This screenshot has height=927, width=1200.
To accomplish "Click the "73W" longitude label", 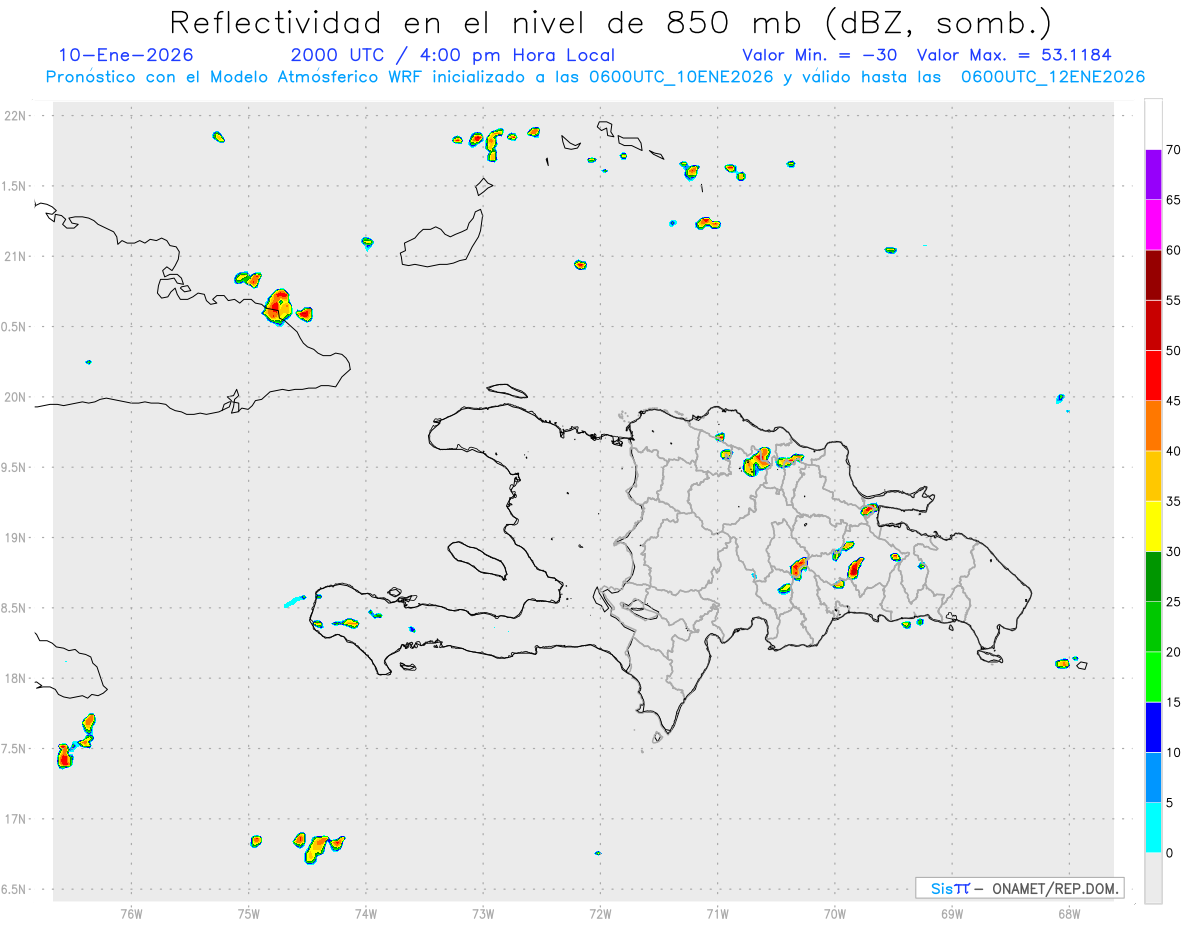I will 483,913.
